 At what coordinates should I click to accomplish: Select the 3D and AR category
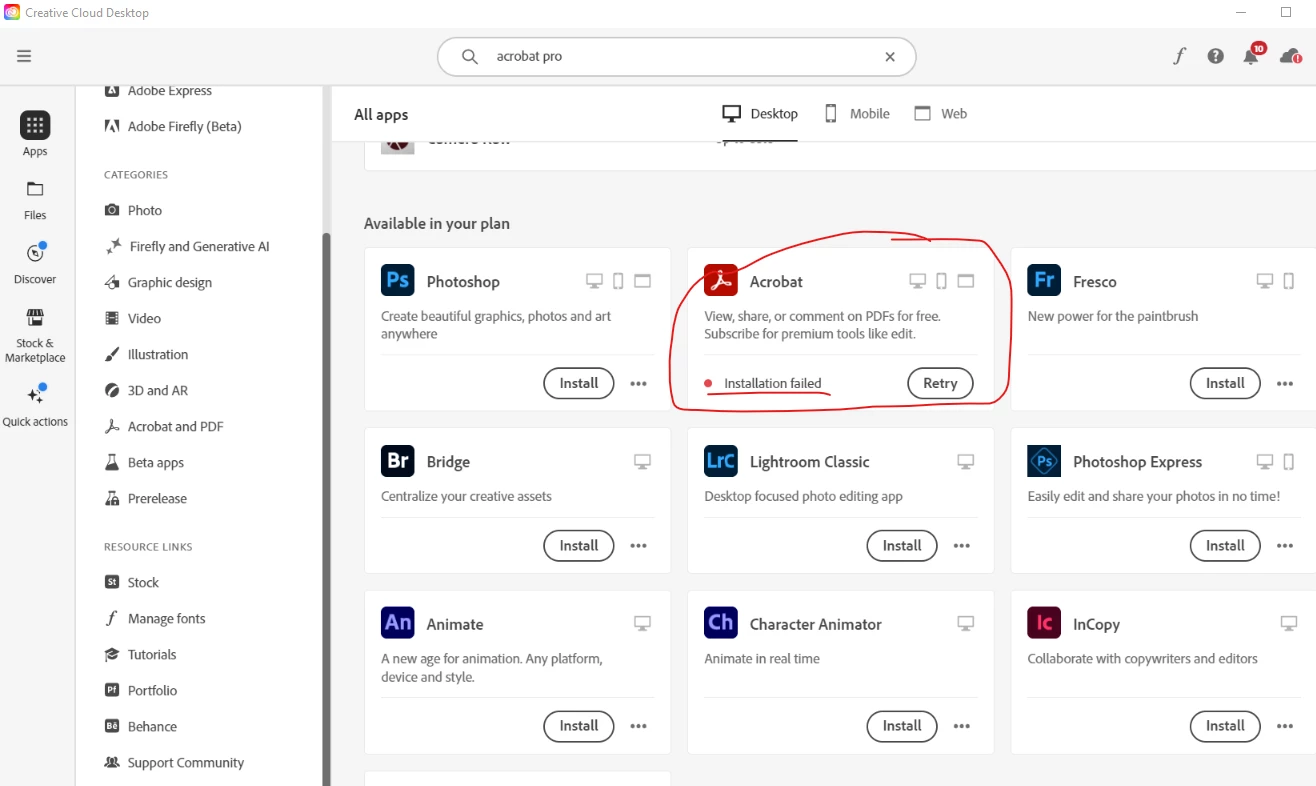[146, 390]
